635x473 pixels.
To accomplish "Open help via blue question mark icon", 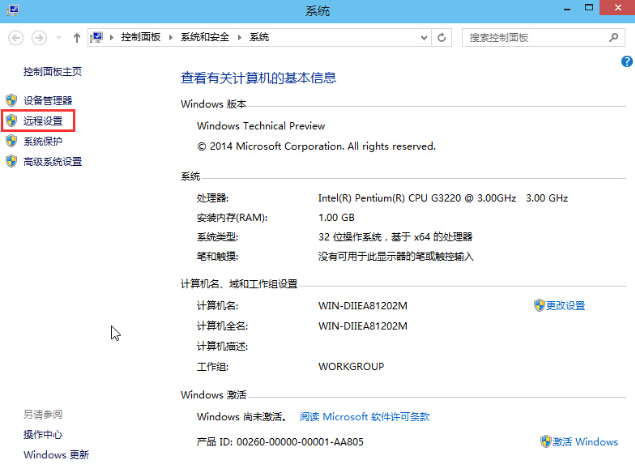I will [x=626, y=62].
